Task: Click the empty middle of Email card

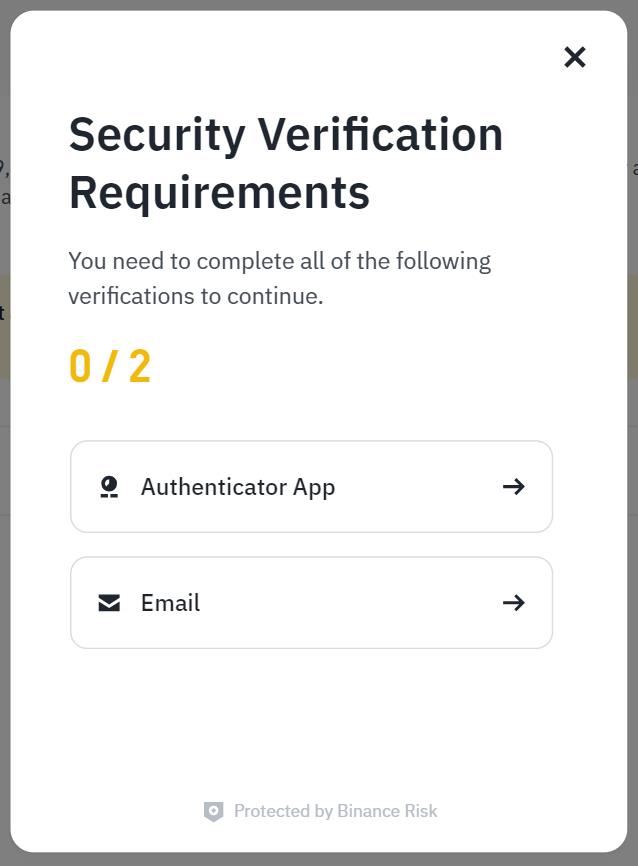Action: [350, 603]
